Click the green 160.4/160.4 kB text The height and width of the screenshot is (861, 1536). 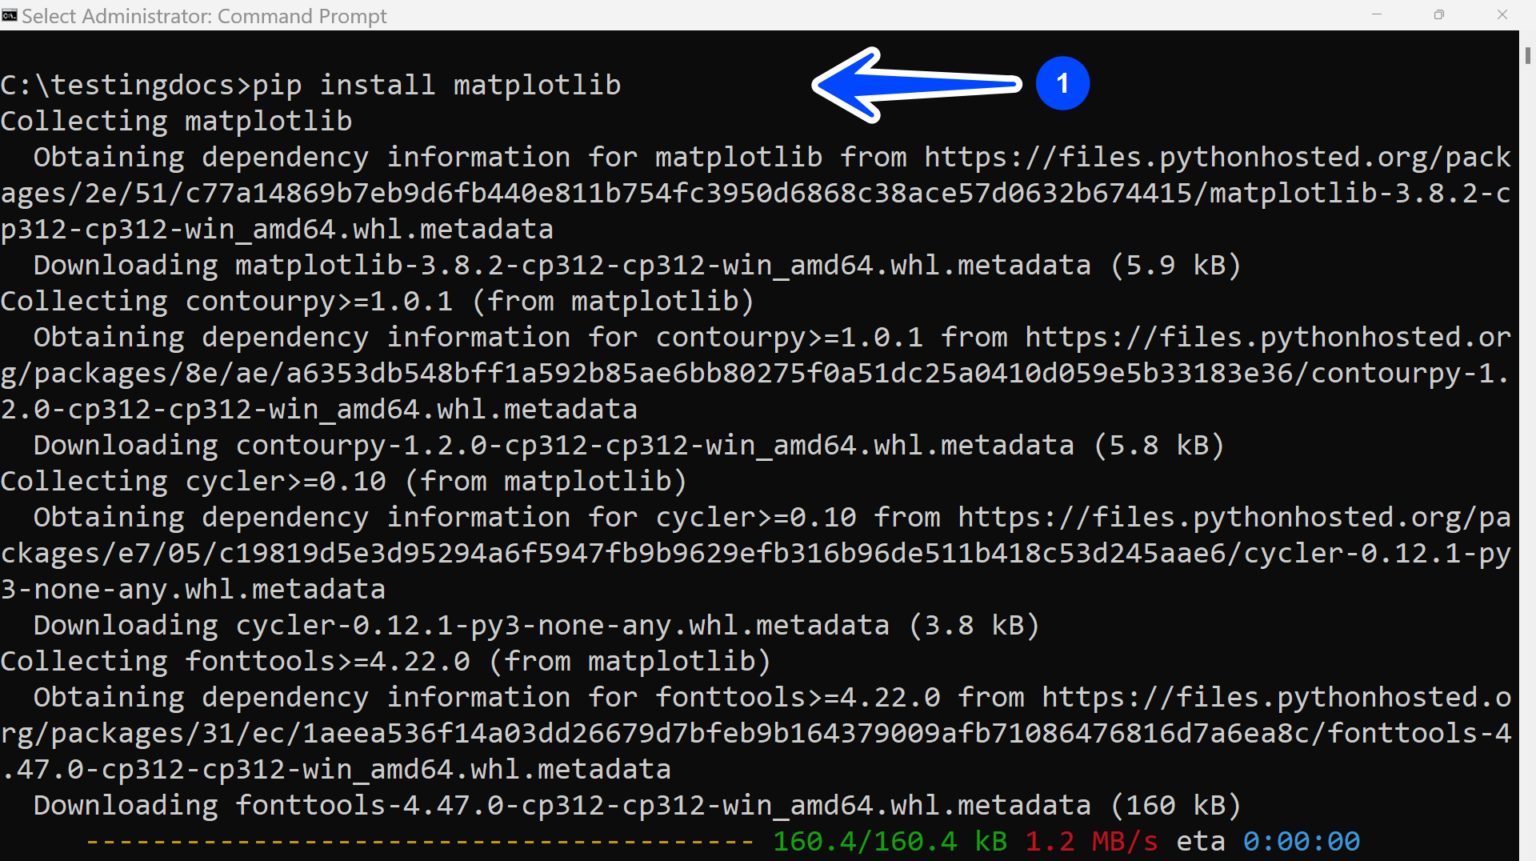coord(890,842)
